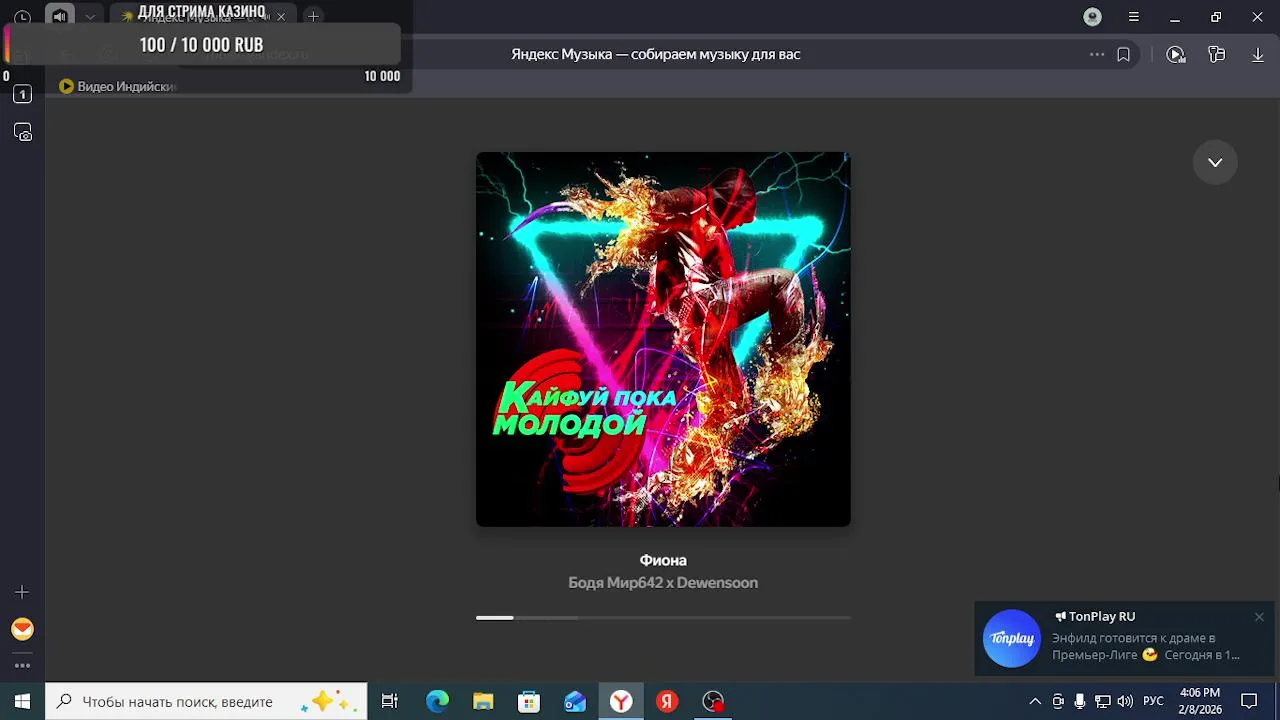Open artist Бодя Мир642 x Dewensoon
The height and width of the screenshot is (720, 1280).
663,583
